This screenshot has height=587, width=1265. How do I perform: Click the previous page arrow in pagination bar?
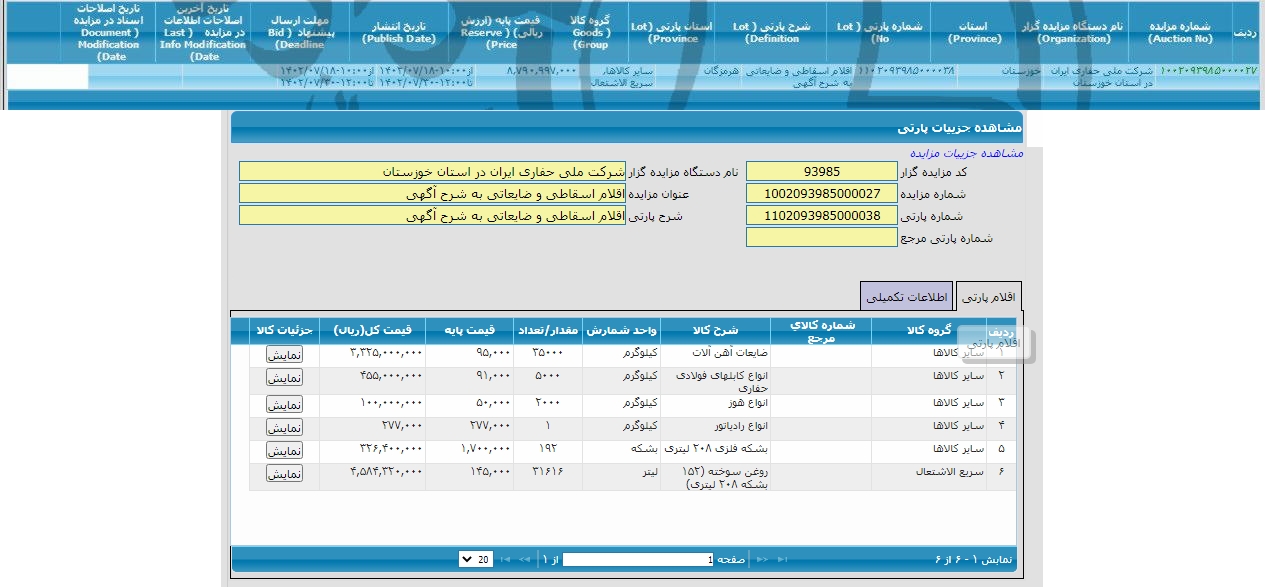[523, 559]
